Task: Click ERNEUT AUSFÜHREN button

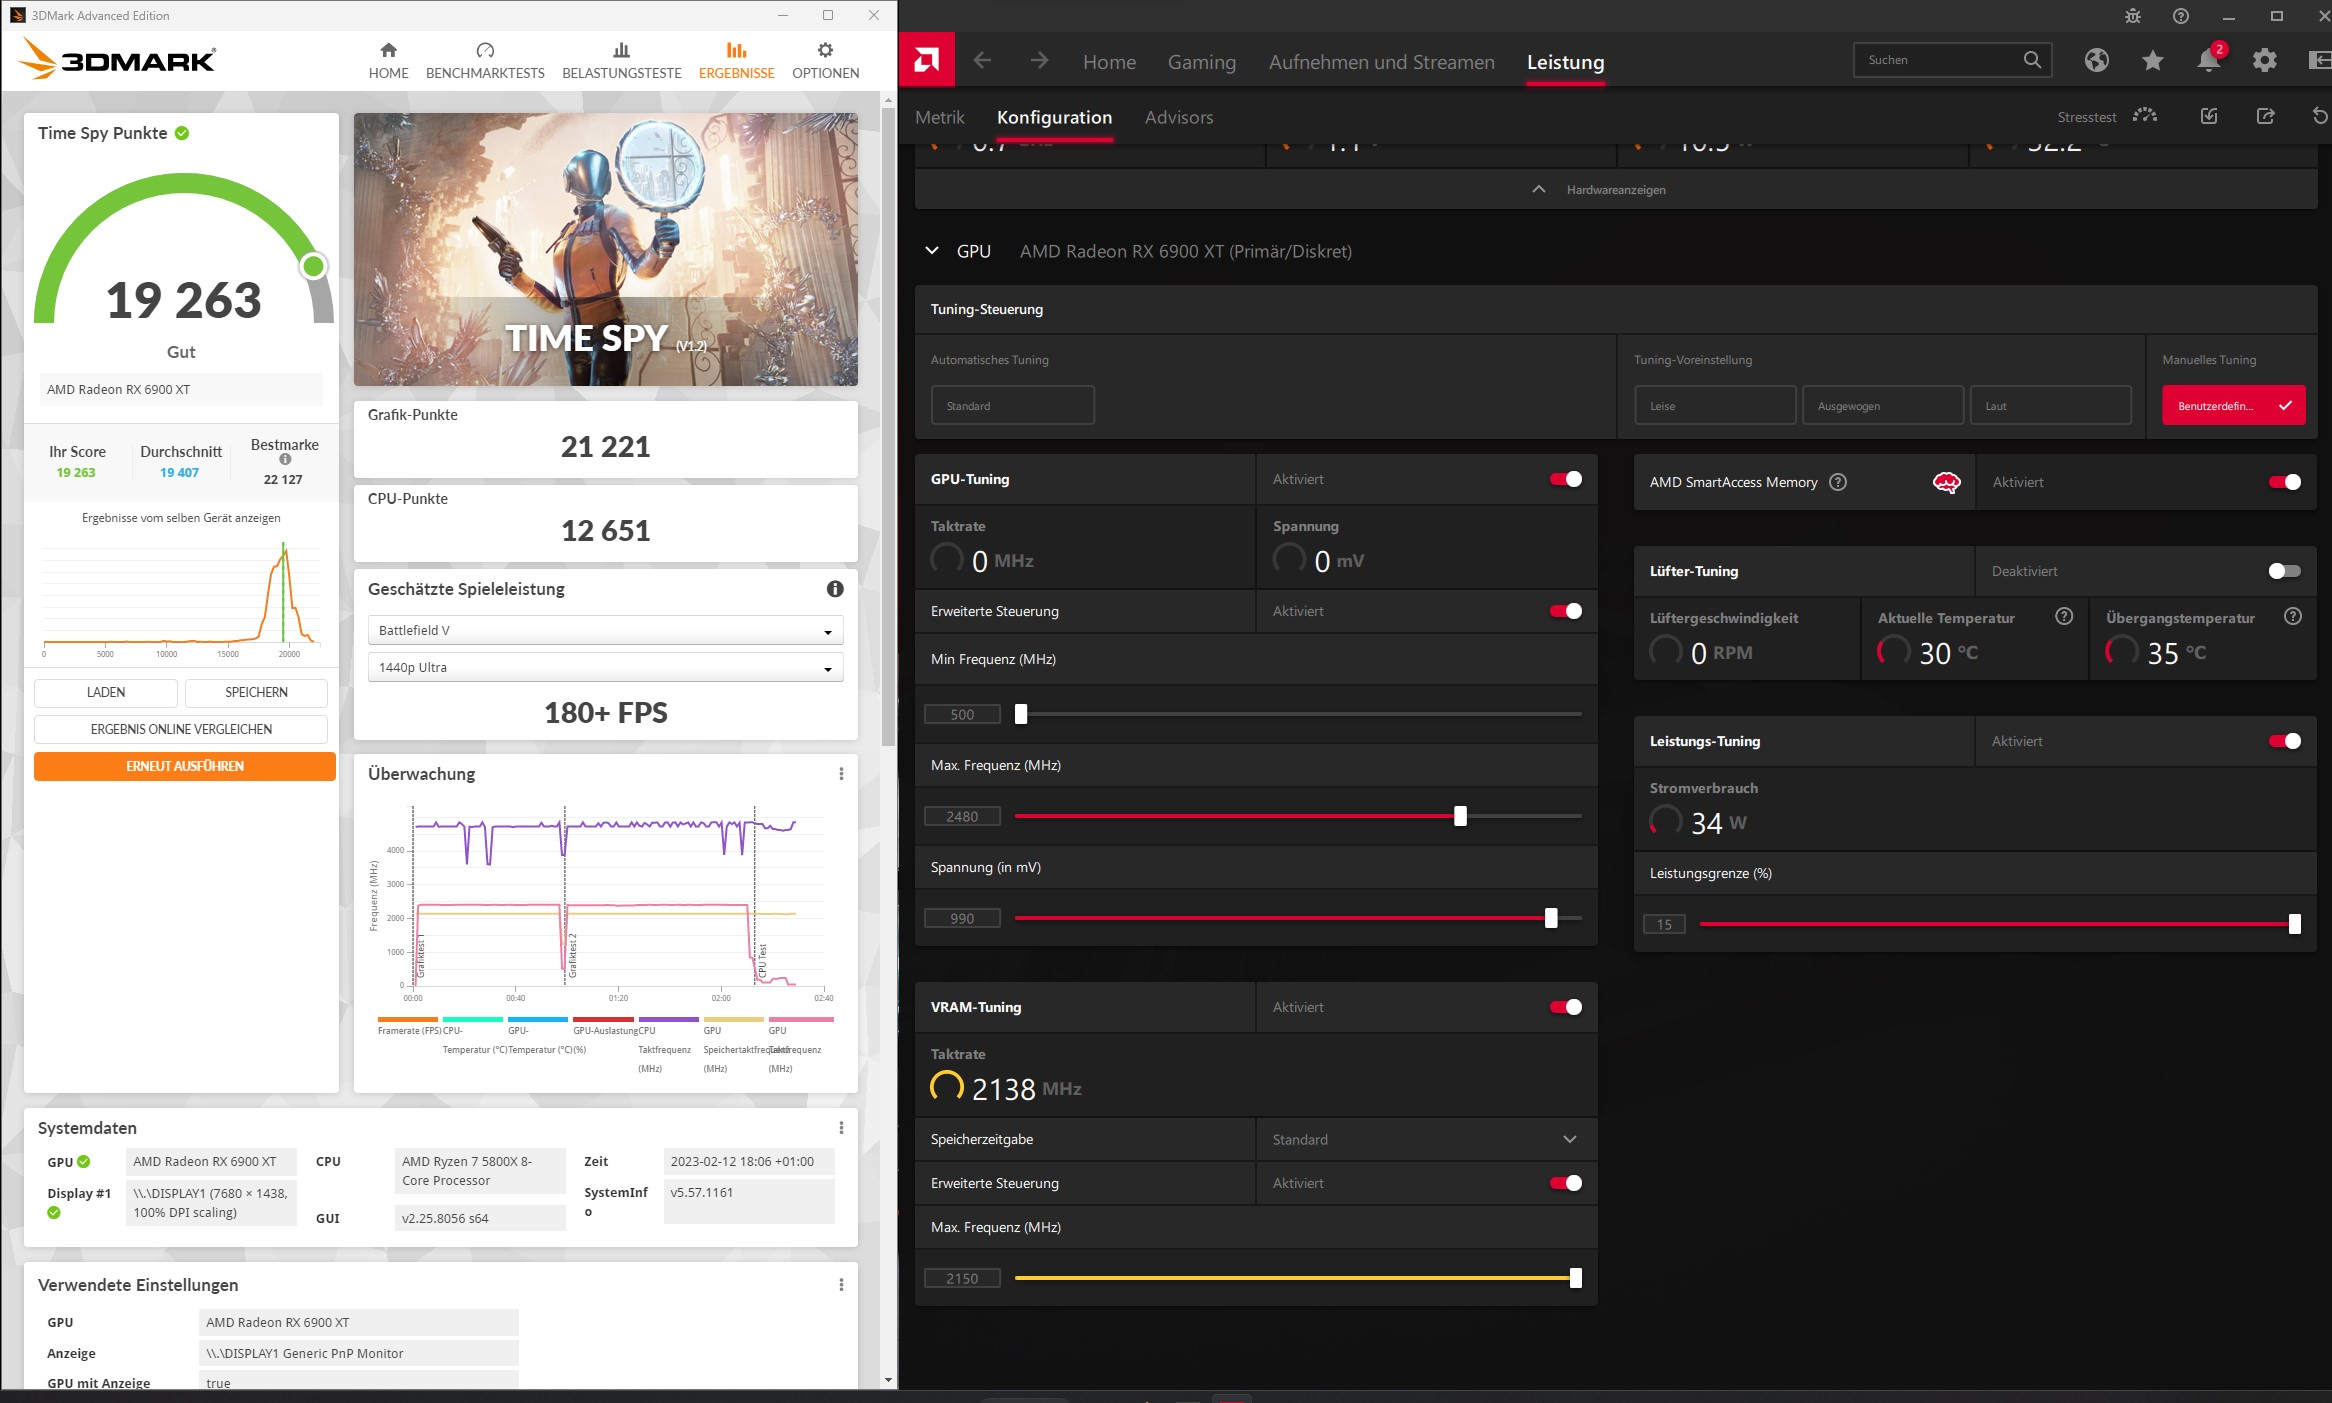Action: coord(185,766)
